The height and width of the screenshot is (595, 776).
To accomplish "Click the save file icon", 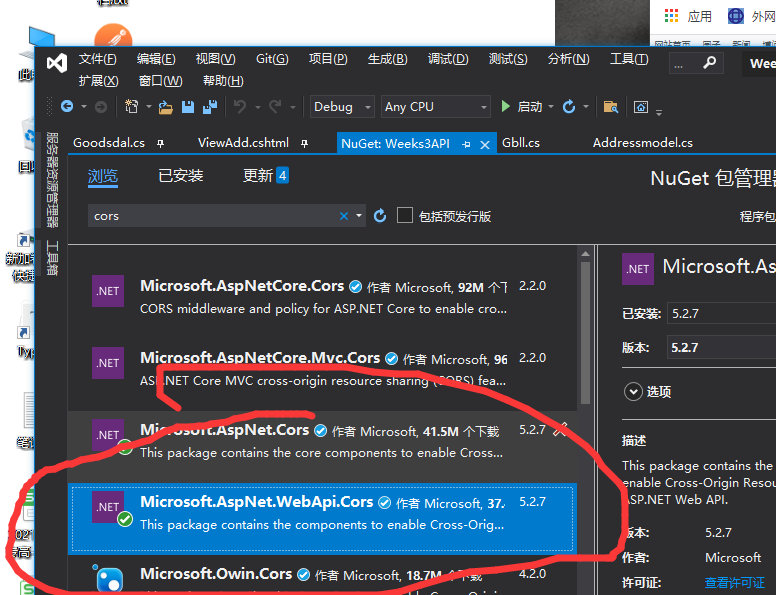I will click(x=188, y=107).
